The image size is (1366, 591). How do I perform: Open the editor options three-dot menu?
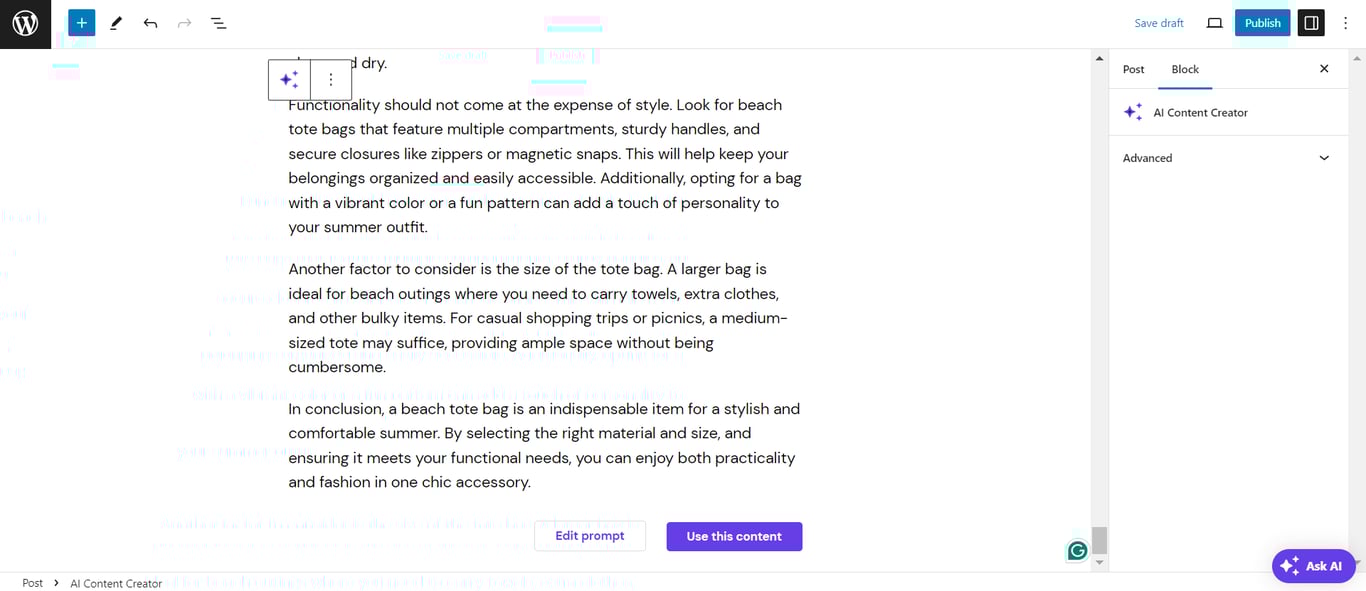click(1345, 22)
